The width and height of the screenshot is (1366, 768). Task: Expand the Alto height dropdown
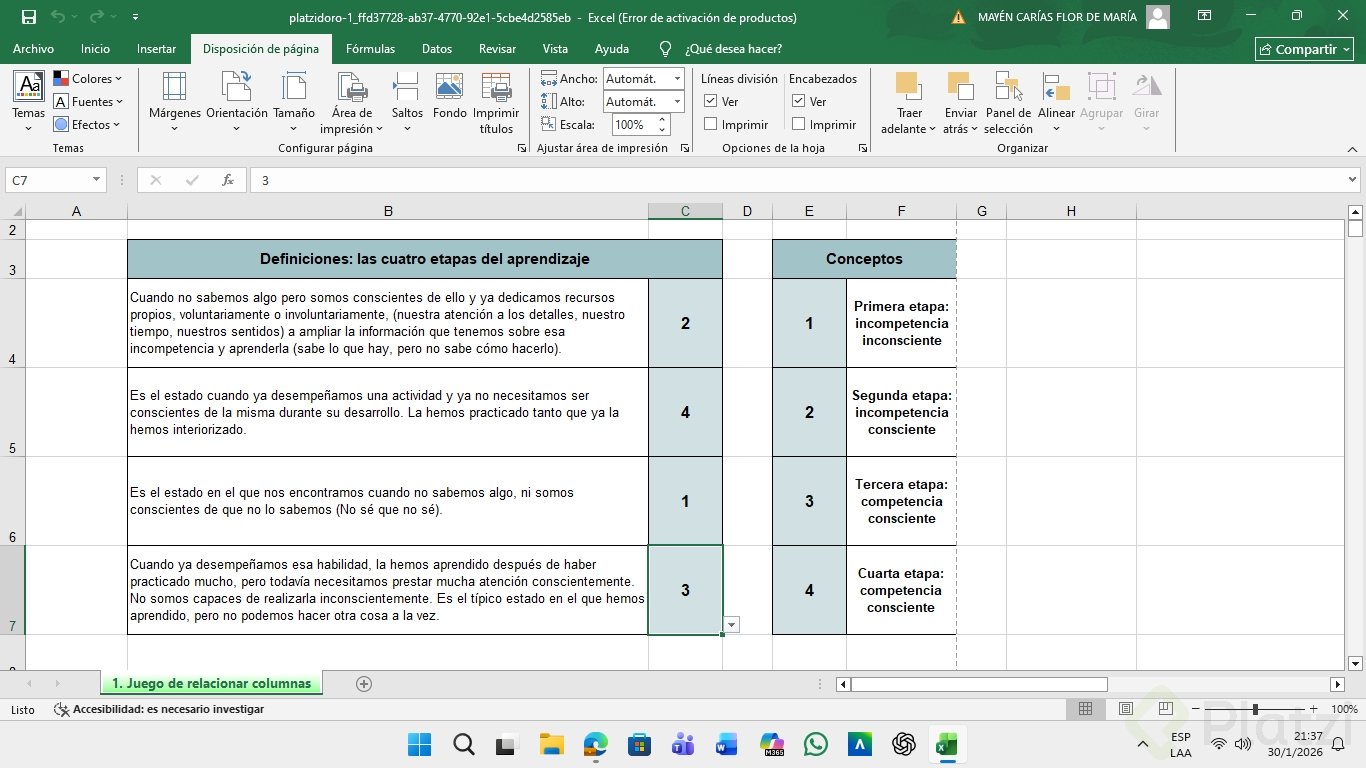(x=677, y=102)
